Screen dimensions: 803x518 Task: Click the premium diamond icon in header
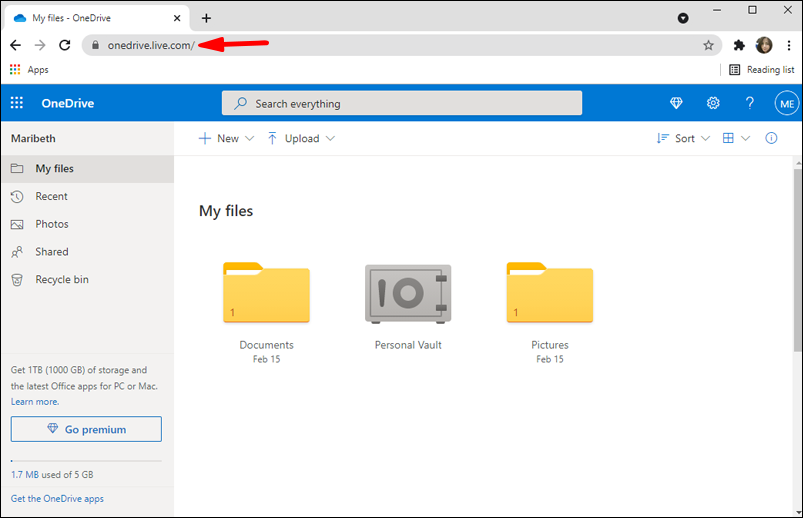pos(676,103)
